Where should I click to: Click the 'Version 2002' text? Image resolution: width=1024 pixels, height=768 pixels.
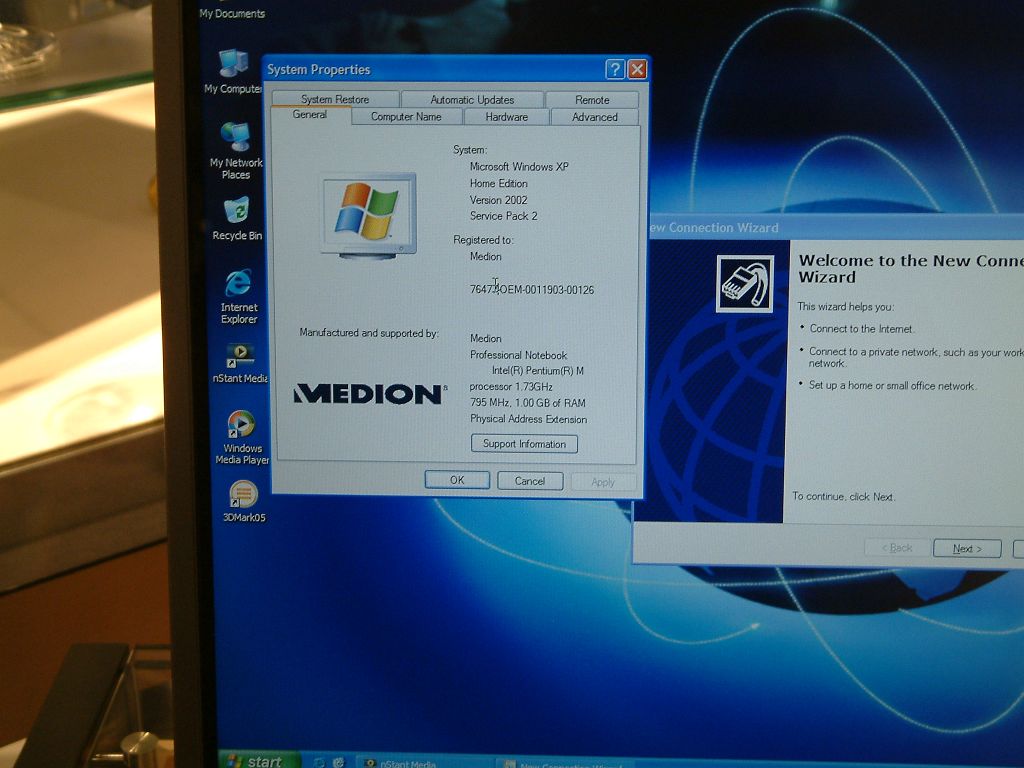(498, 200)
